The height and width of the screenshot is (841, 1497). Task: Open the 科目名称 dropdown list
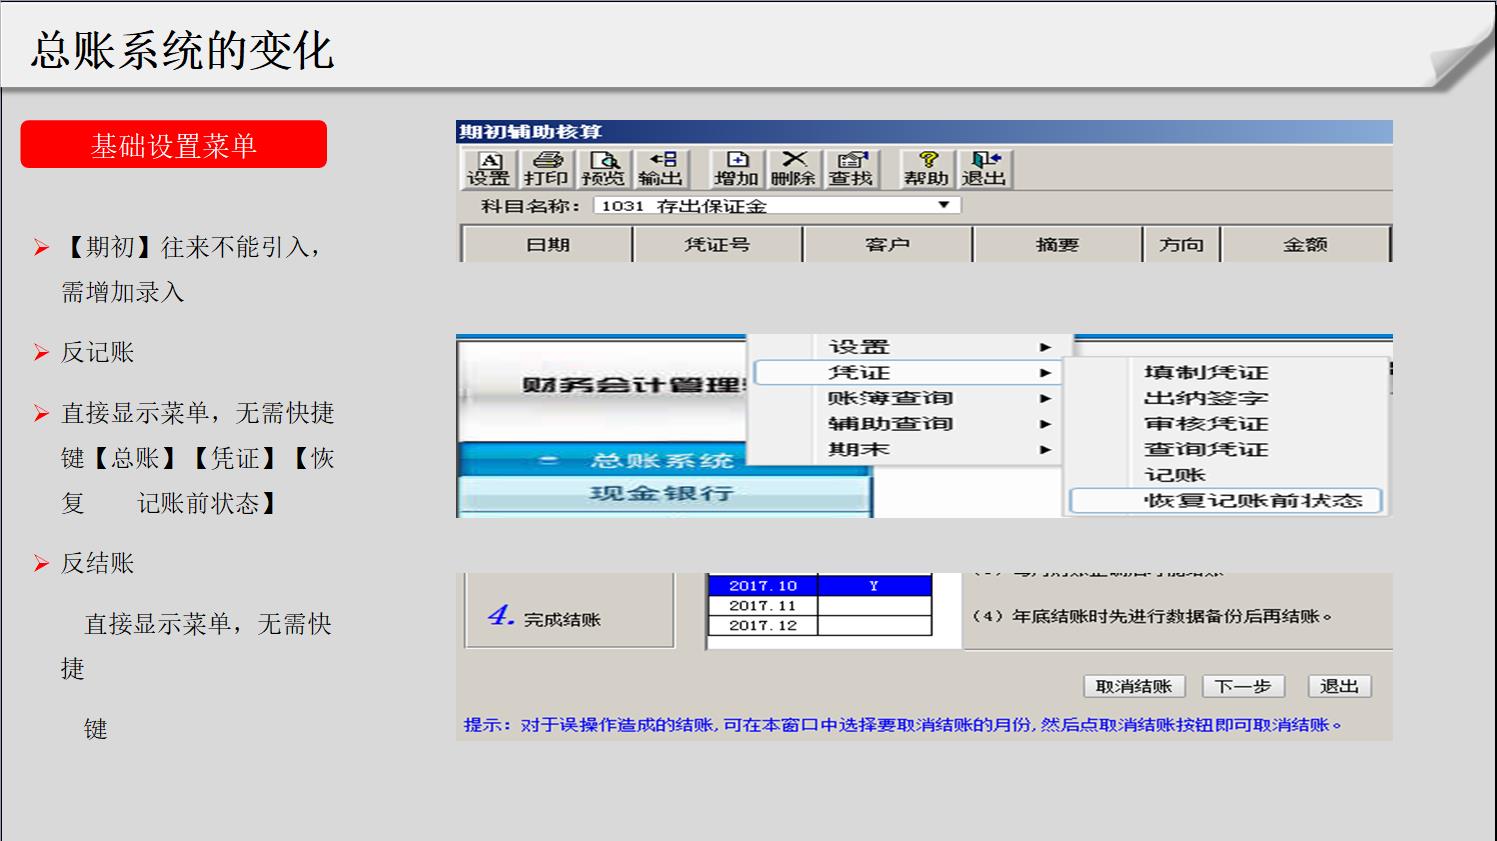coord(943,205)
